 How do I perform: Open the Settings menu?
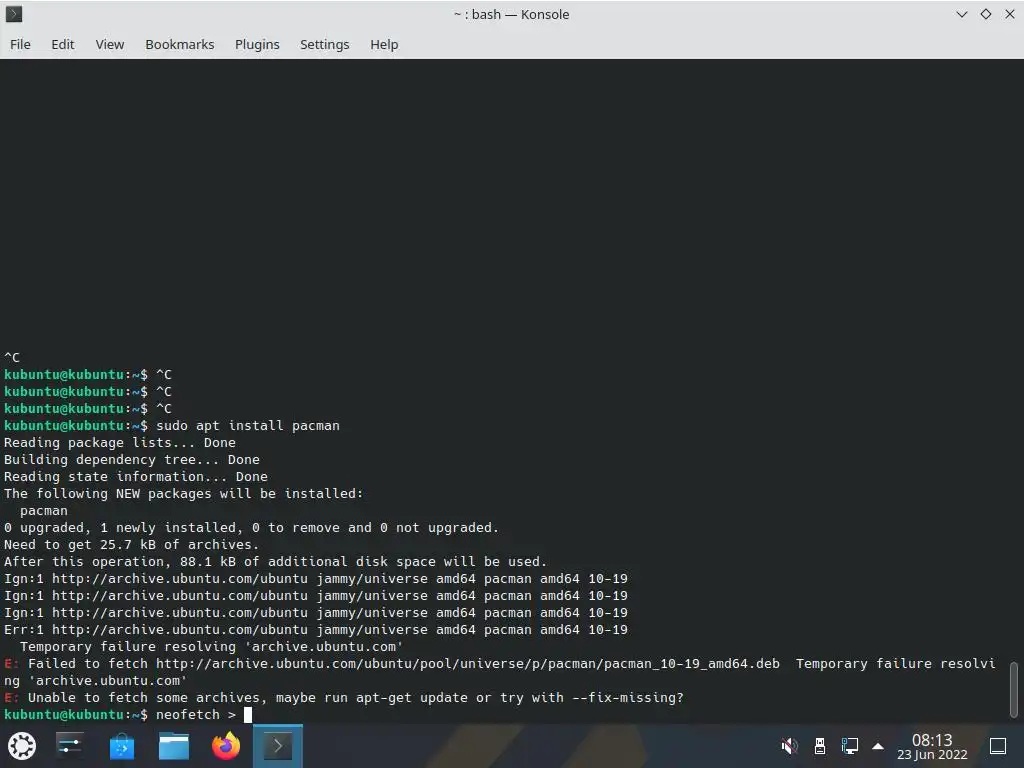325,44
